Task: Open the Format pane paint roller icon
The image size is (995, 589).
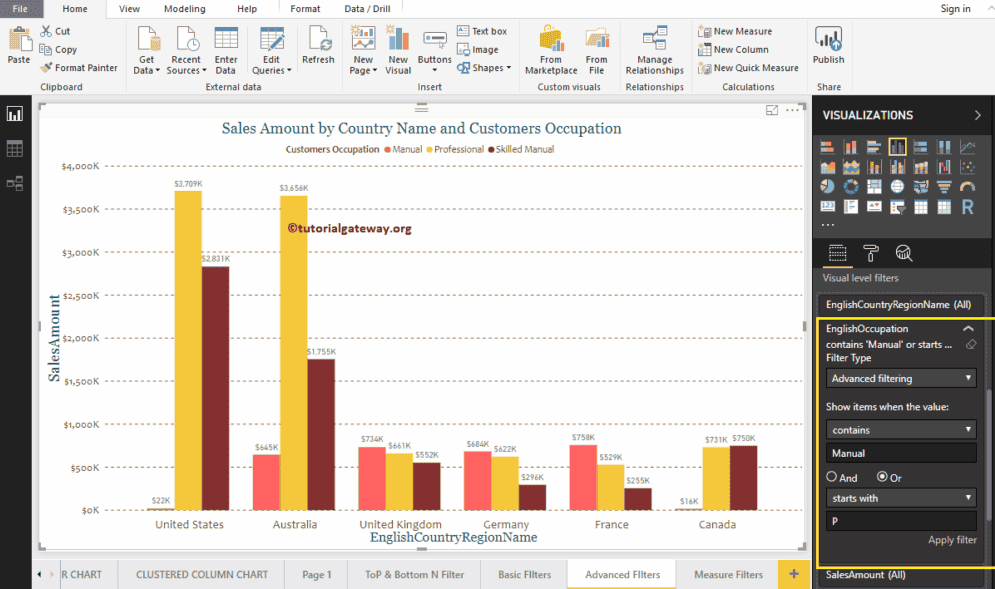Action: click(872, 252)
